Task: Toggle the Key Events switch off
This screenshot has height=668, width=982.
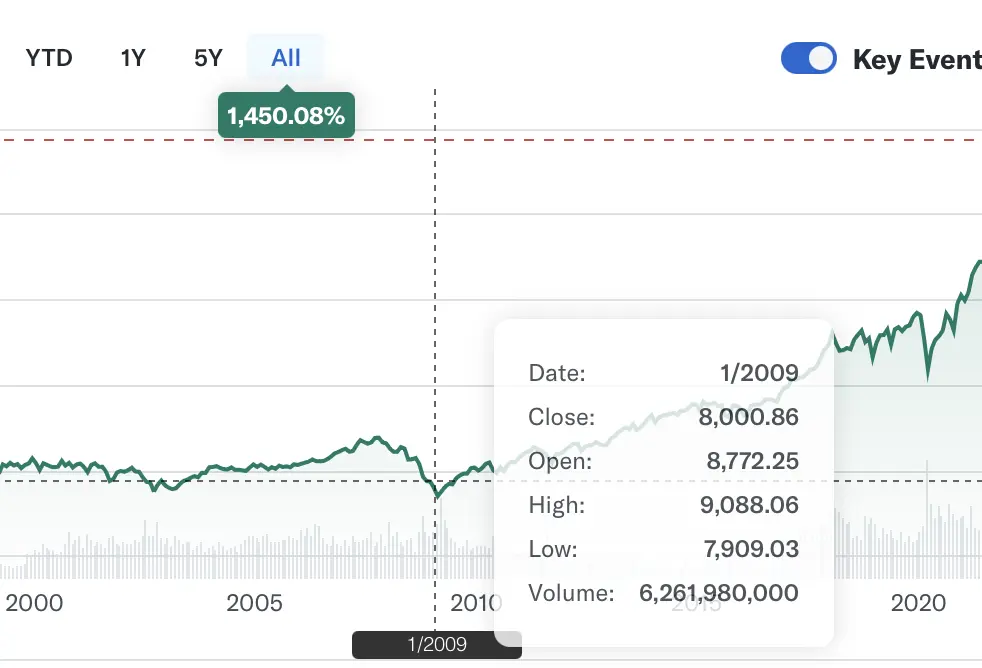Action: point(809,58)
